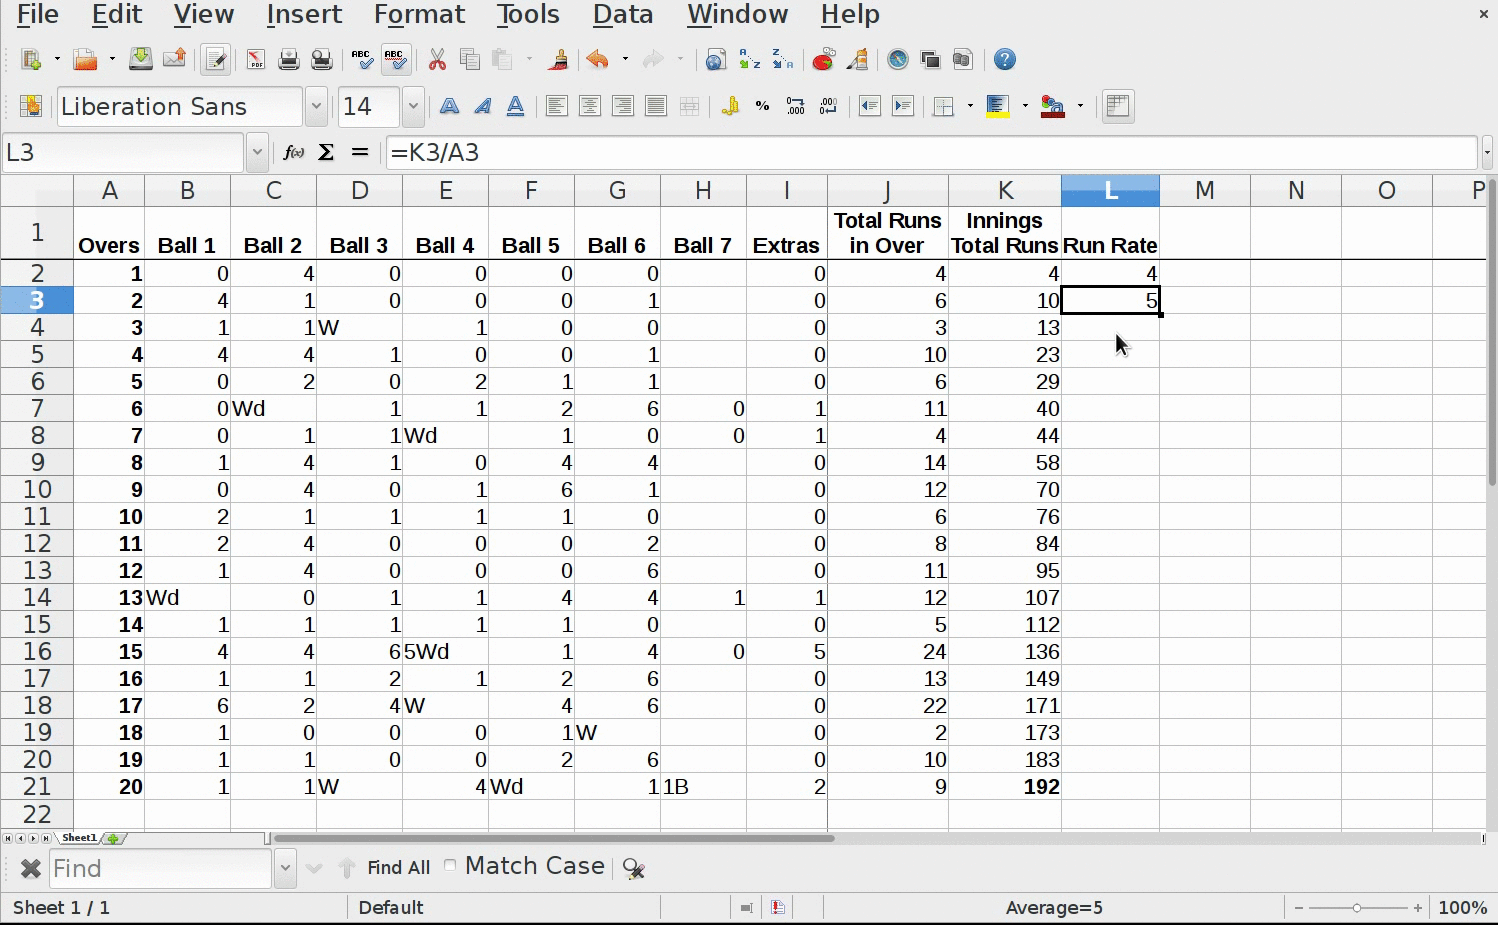This screenshot has height=925, width=1498.
Task: Click the Sum sigma icon
Action: (x=326, y=153)
